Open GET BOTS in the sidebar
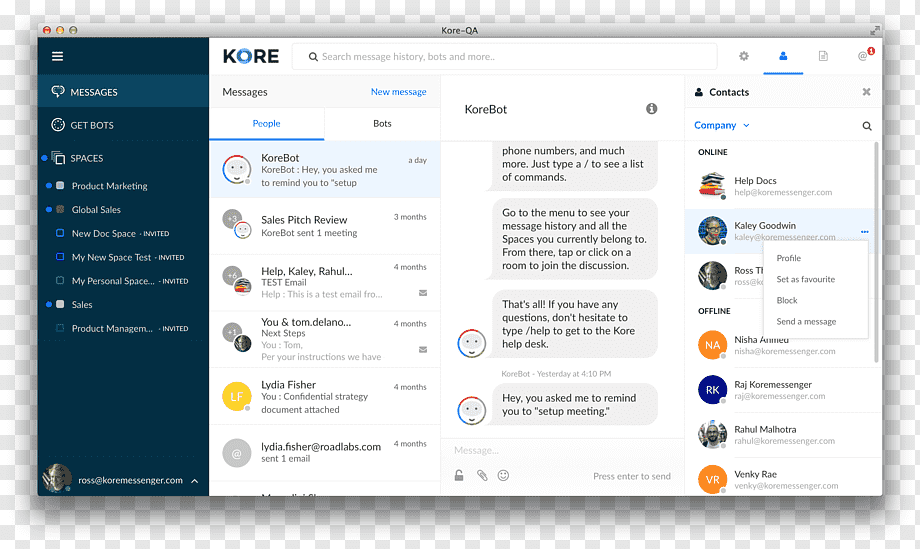This screenshot has height=549, width=920. pyautogui.click(x=92, y=125)
